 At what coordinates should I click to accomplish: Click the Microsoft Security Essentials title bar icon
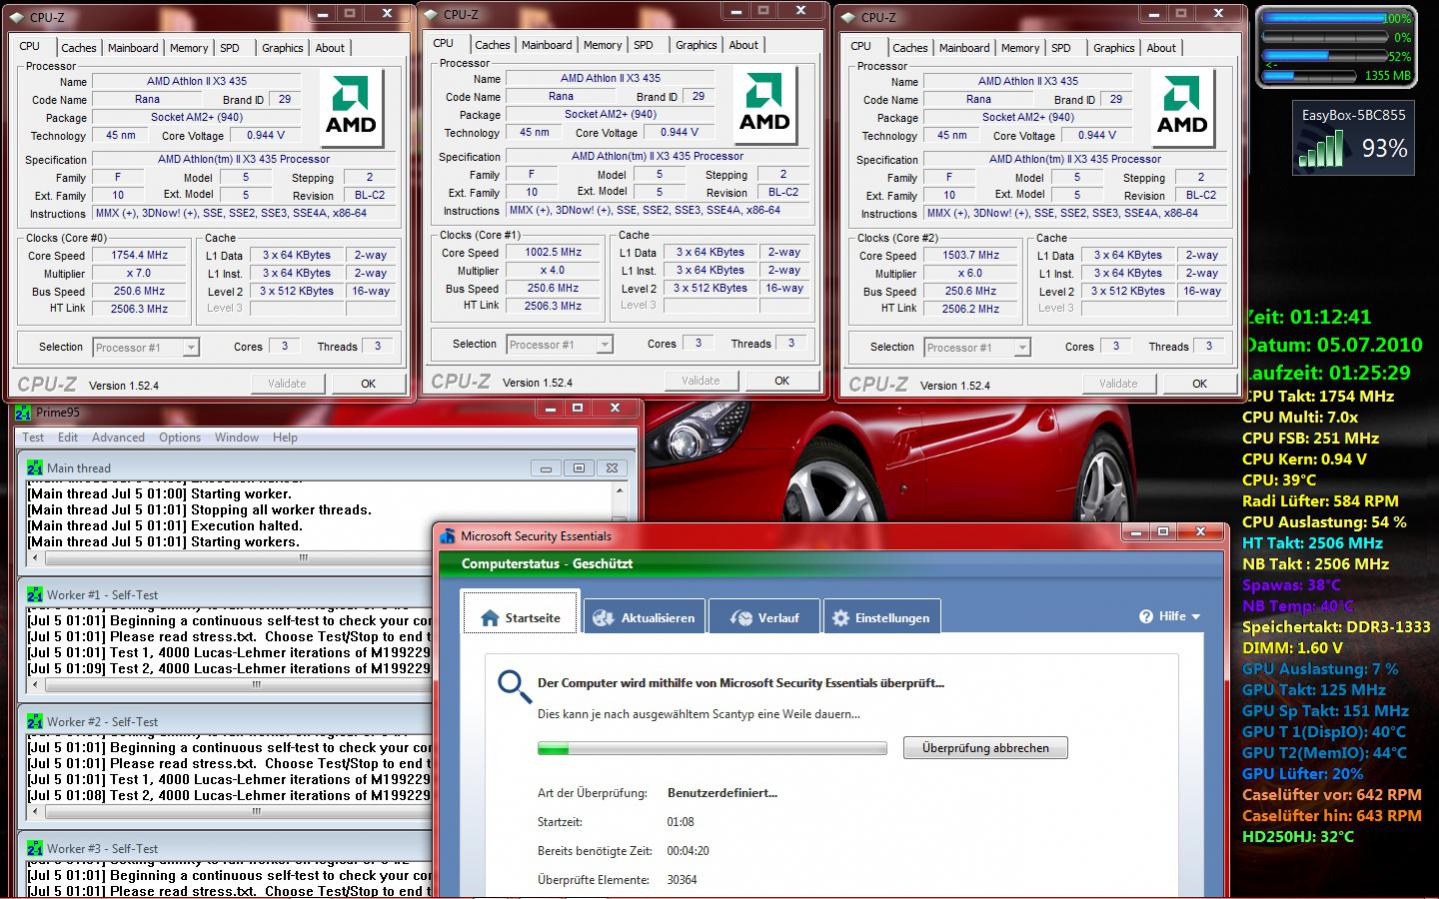pyautogui.click(x=448, y=536)
